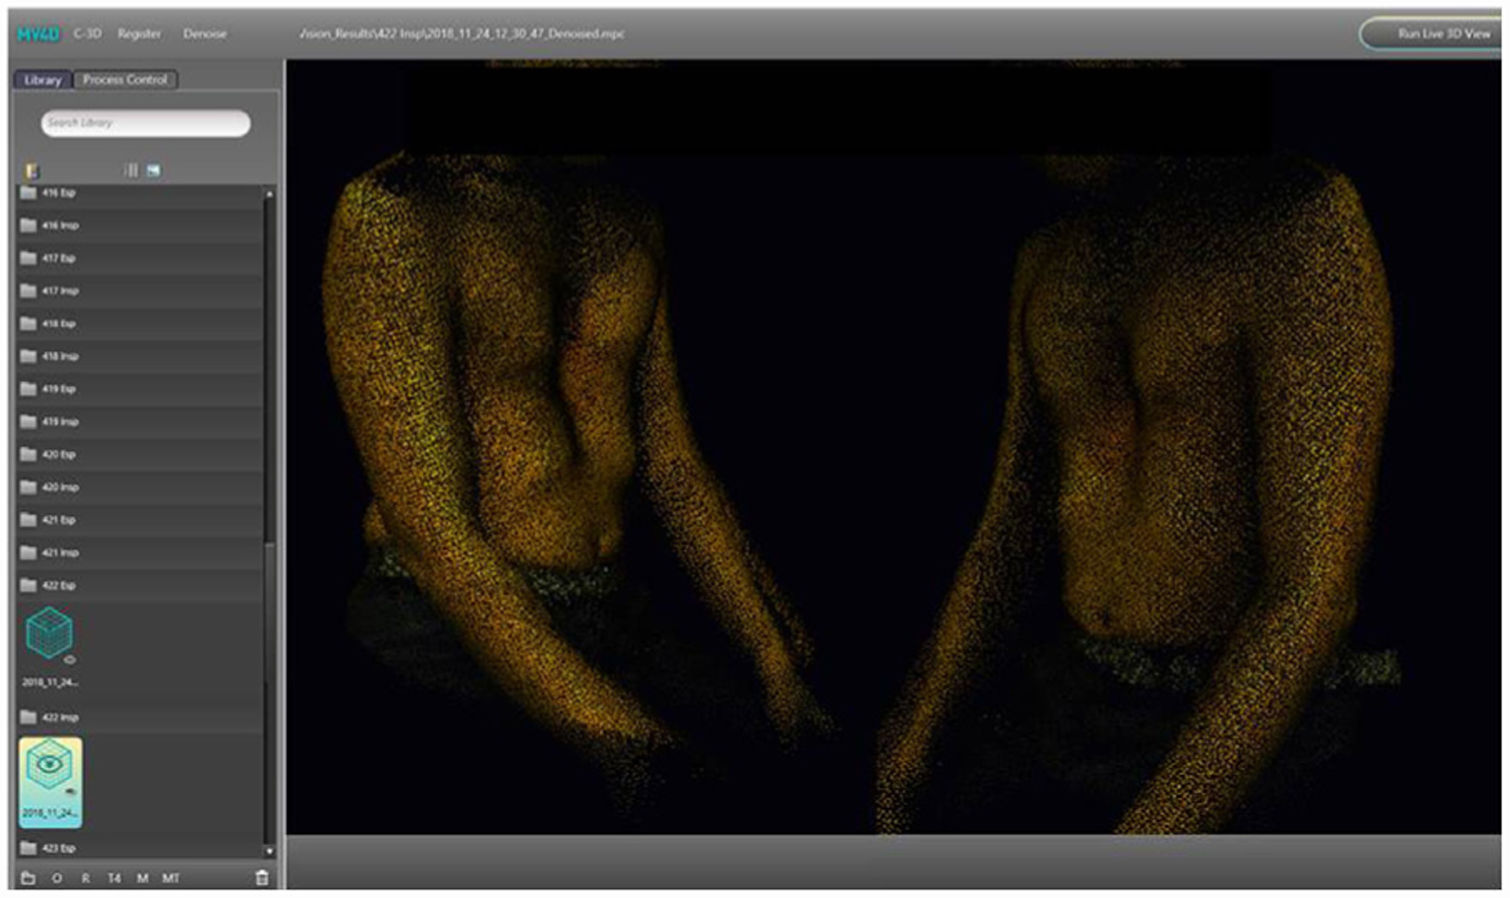Click the list view icon in the library toolbar
The image size is (1510, 898).
click(131, 171)
